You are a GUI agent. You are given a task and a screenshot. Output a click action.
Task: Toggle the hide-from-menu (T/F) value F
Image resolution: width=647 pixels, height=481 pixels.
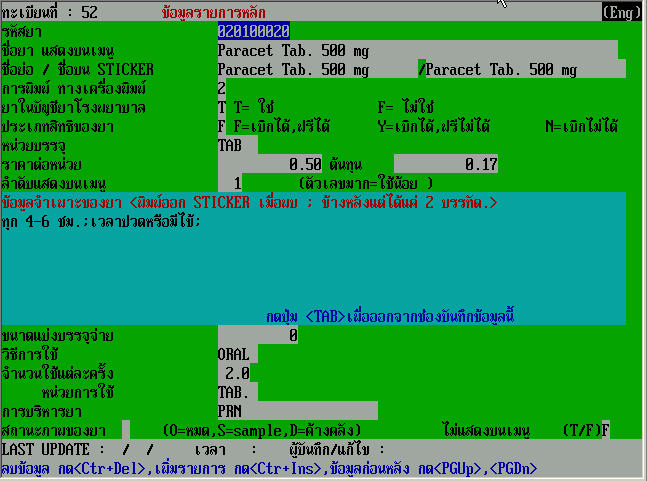[x=605, y=429]
